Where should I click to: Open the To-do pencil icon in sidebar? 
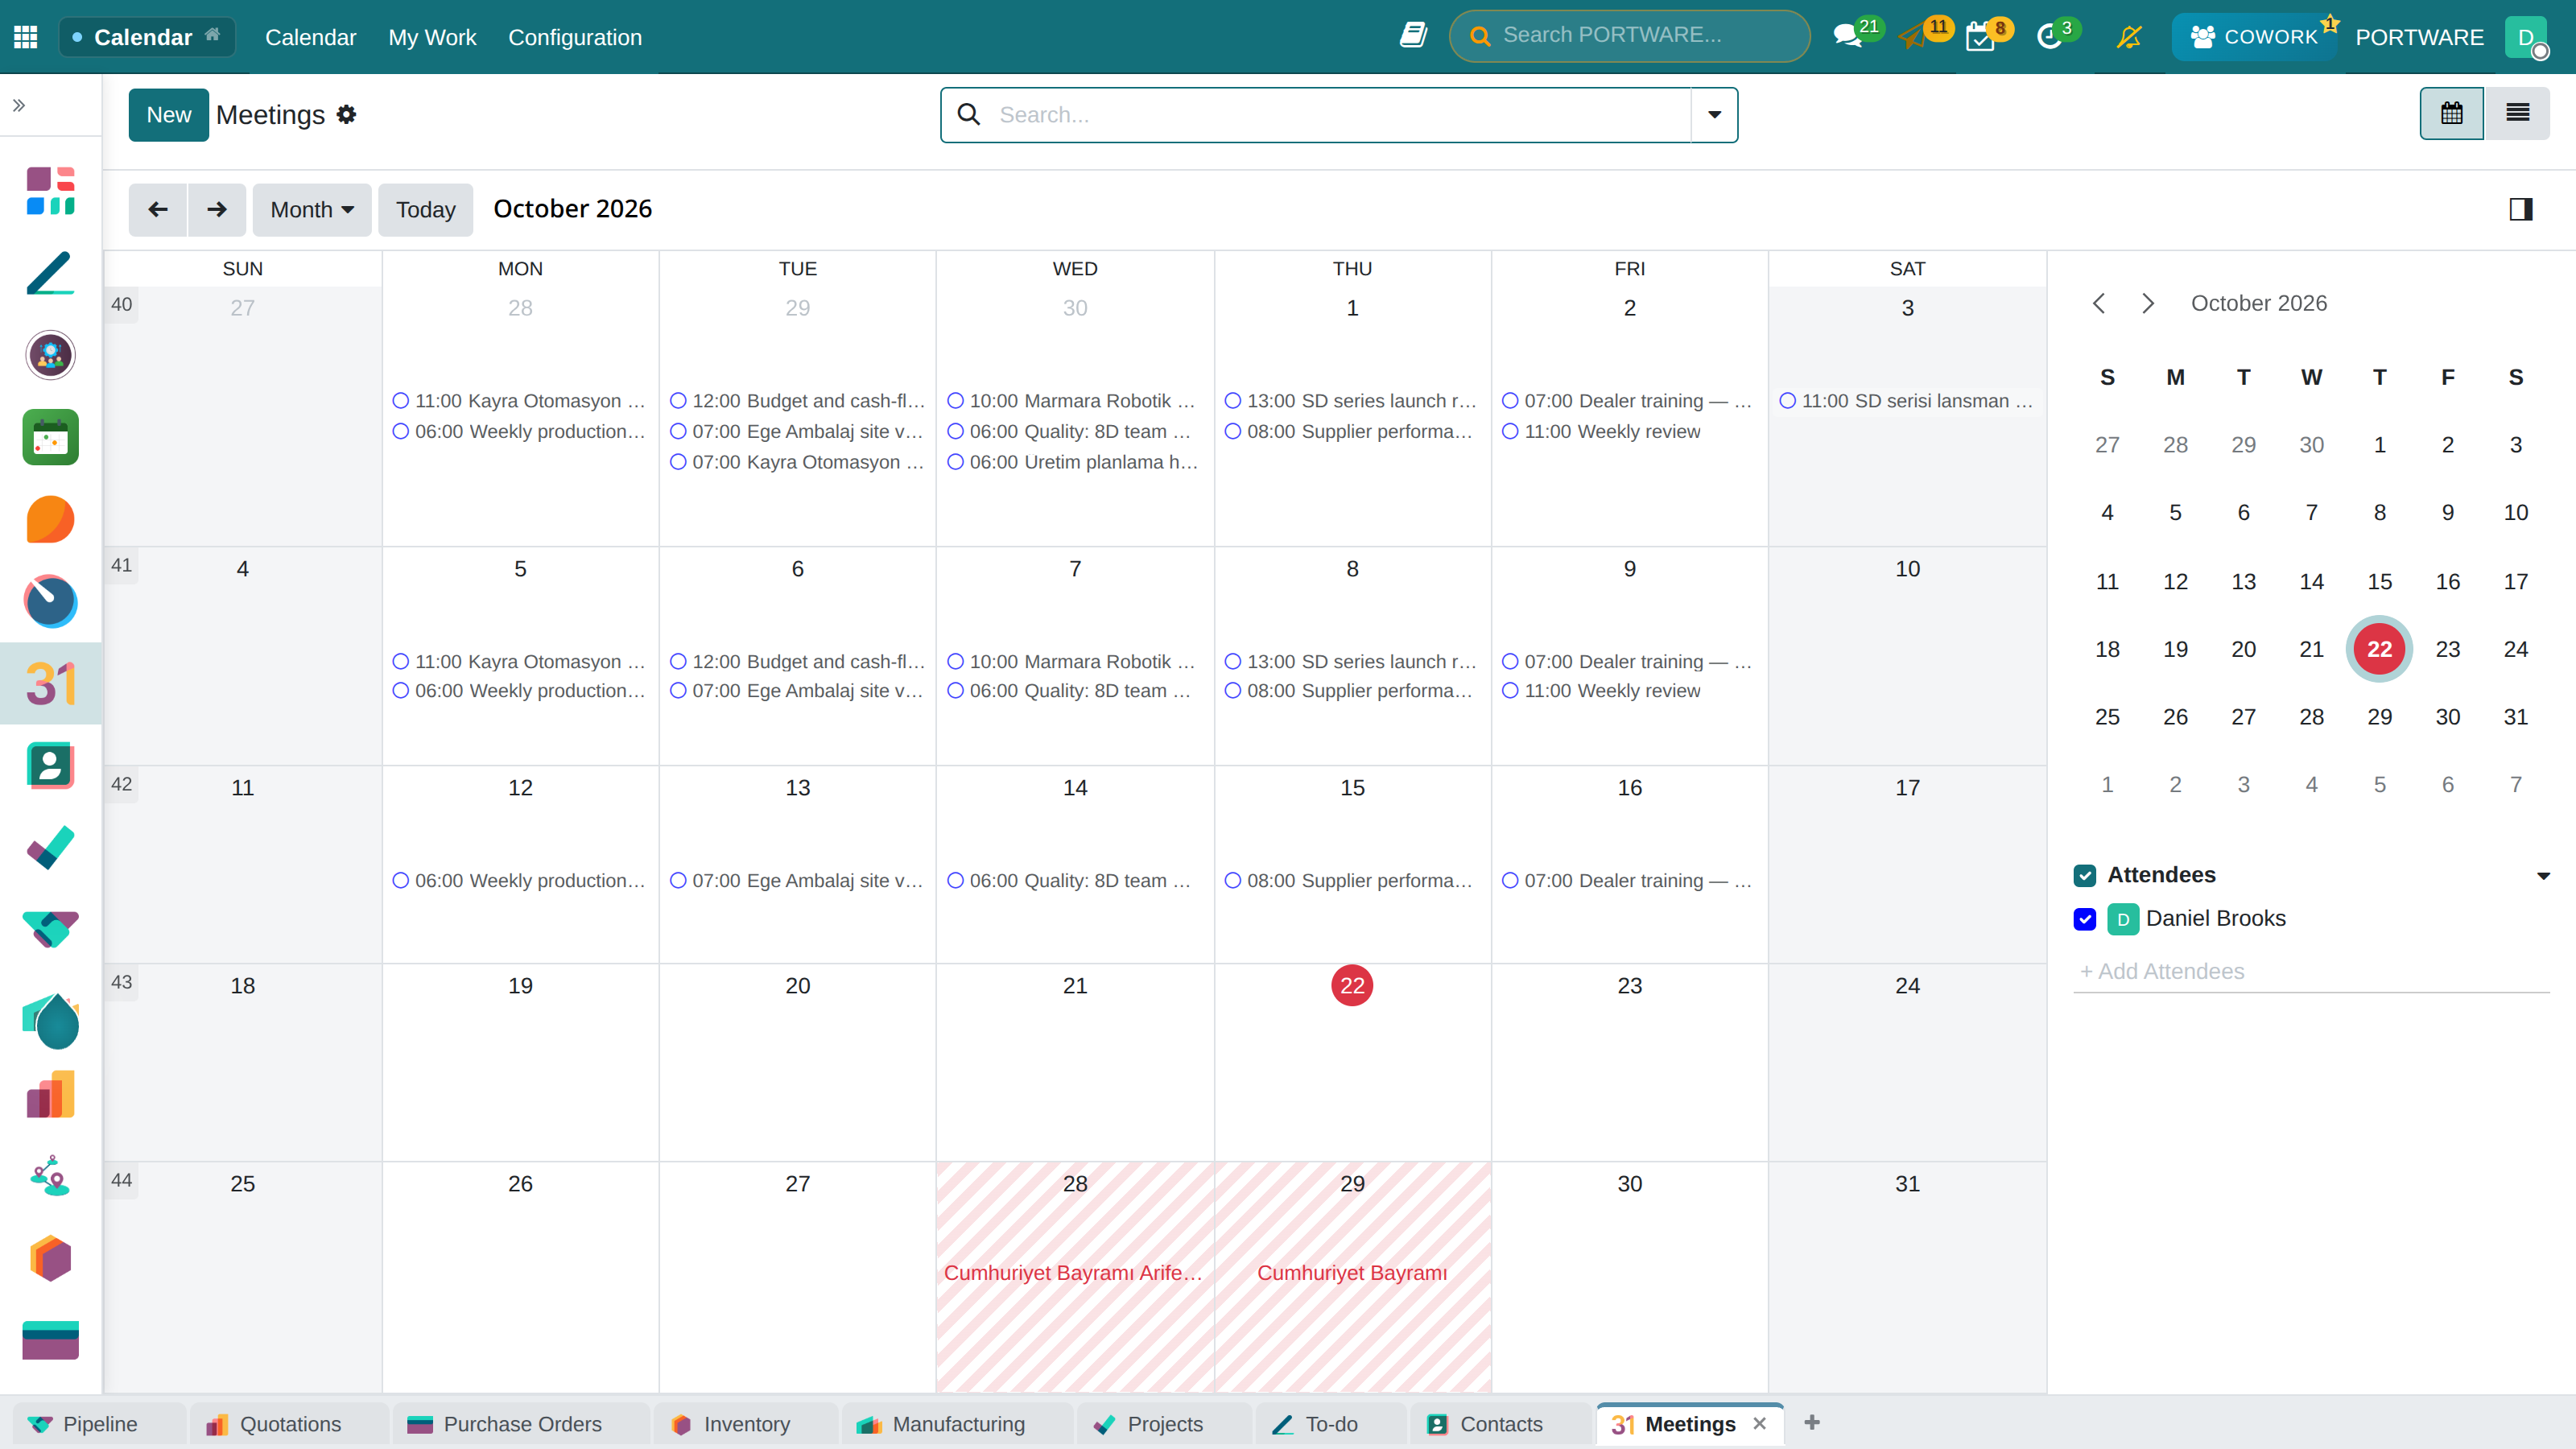tap(50, 273)
